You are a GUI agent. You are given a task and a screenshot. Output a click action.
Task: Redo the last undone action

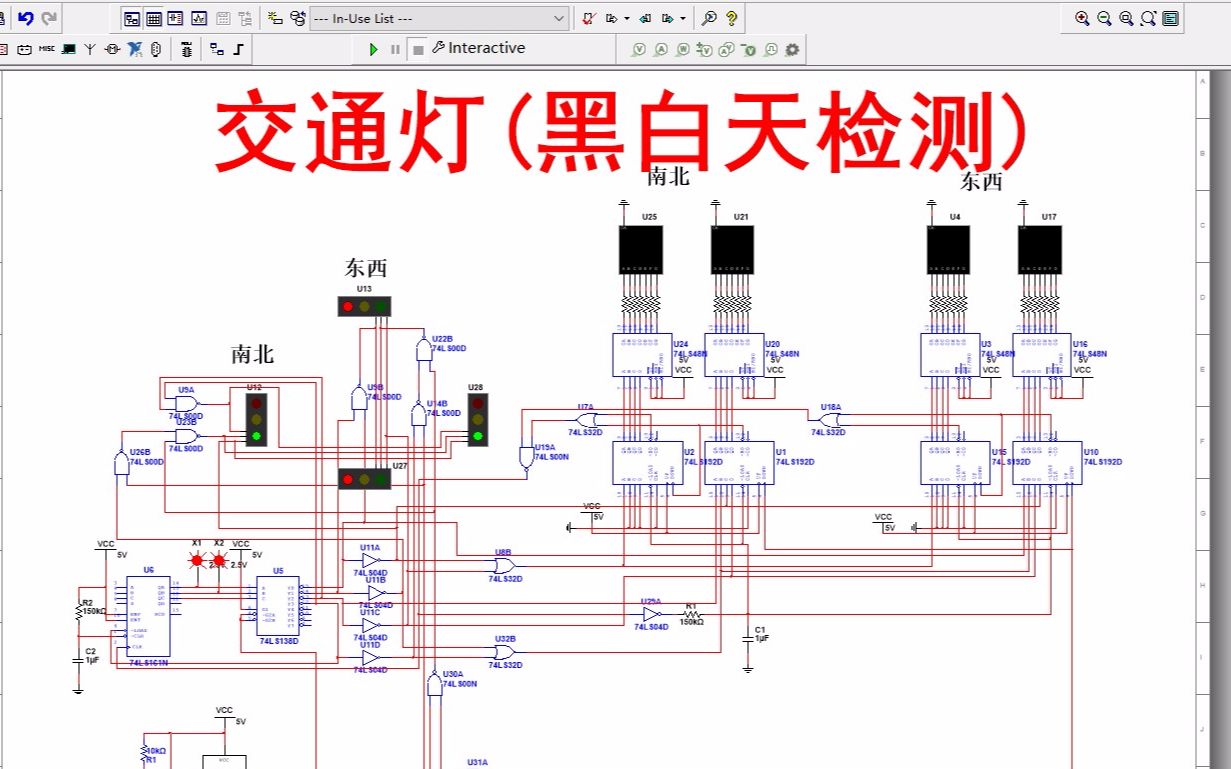coord(48,17)
